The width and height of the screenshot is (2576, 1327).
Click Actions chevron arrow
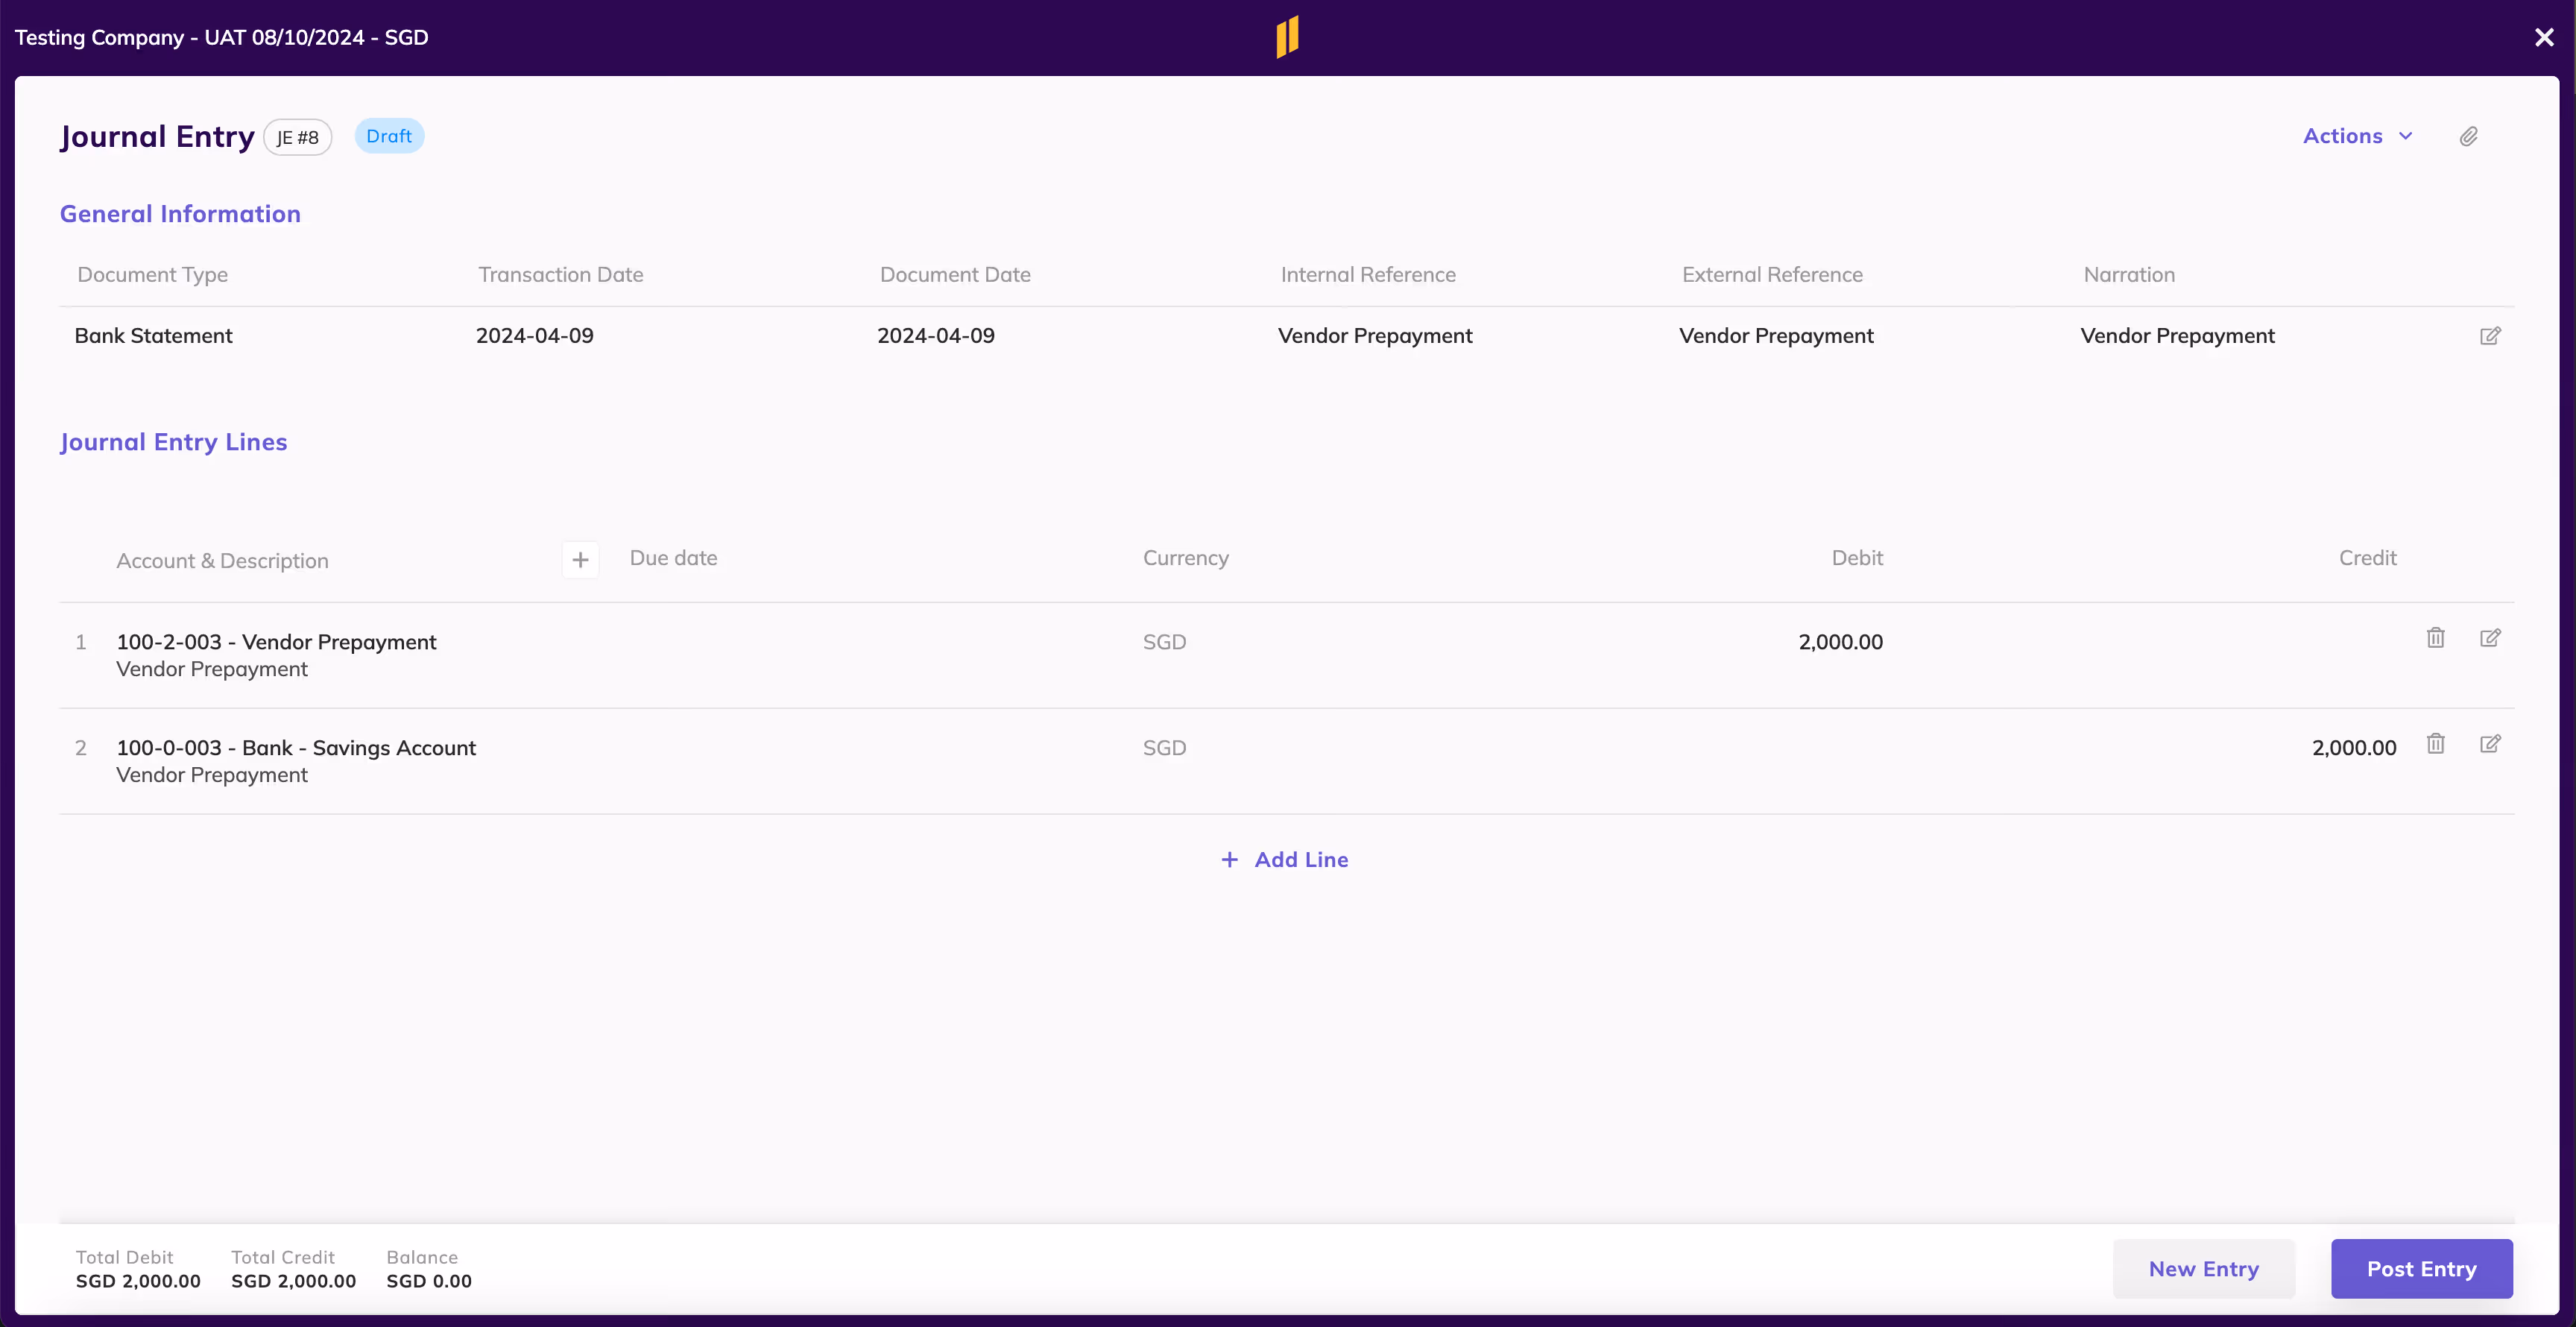click(x=2406, y=136)
